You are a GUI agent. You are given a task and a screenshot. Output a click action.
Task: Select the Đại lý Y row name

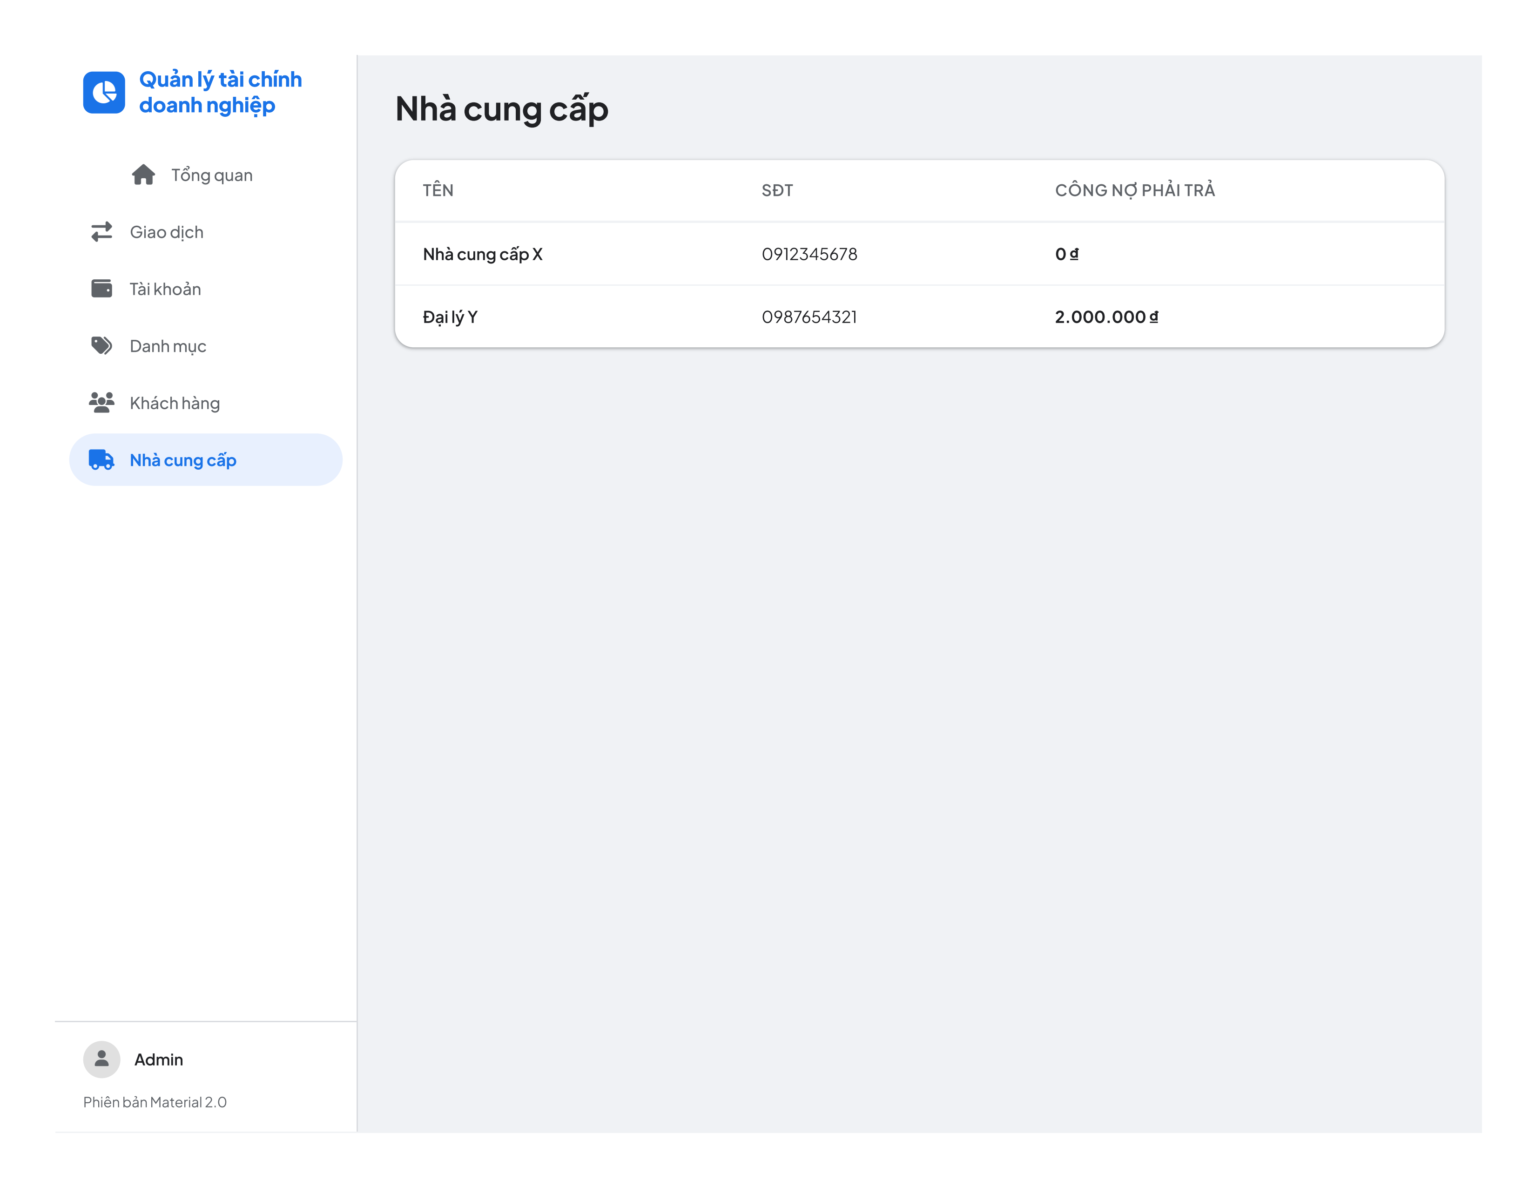(x=450, y=317)
